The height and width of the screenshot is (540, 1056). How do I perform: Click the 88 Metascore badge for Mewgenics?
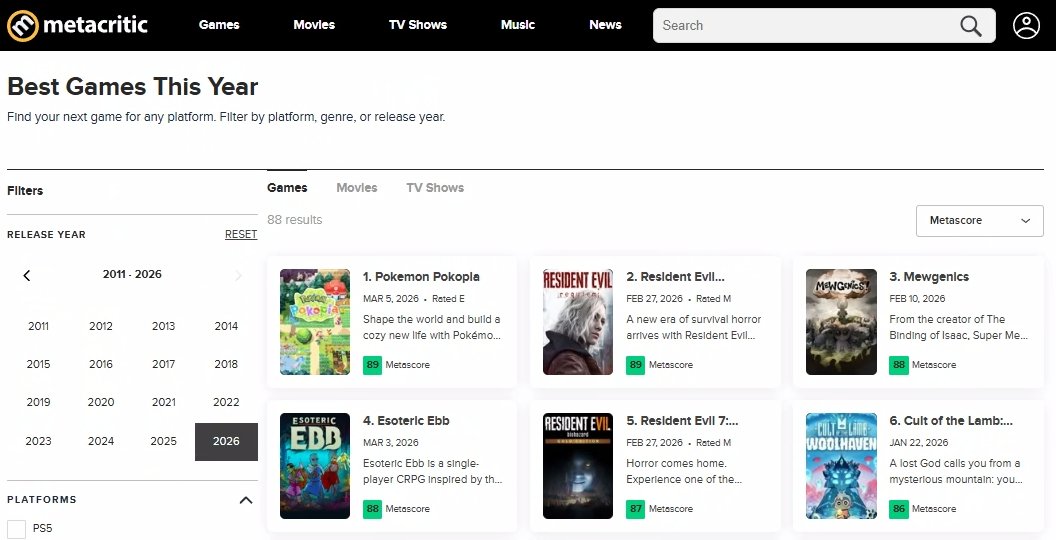pos(898,365)
